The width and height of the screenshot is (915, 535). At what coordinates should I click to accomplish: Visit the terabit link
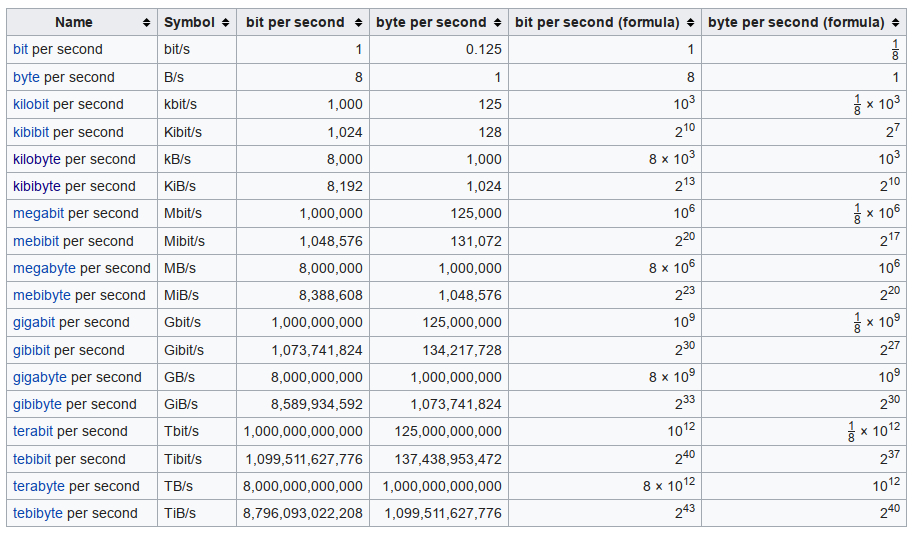tap(33, 431)
